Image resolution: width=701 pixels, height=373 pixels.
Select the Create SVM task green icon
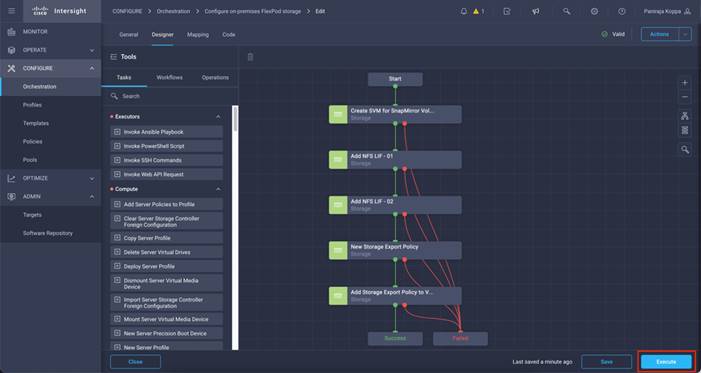click(x=338, y=114)
